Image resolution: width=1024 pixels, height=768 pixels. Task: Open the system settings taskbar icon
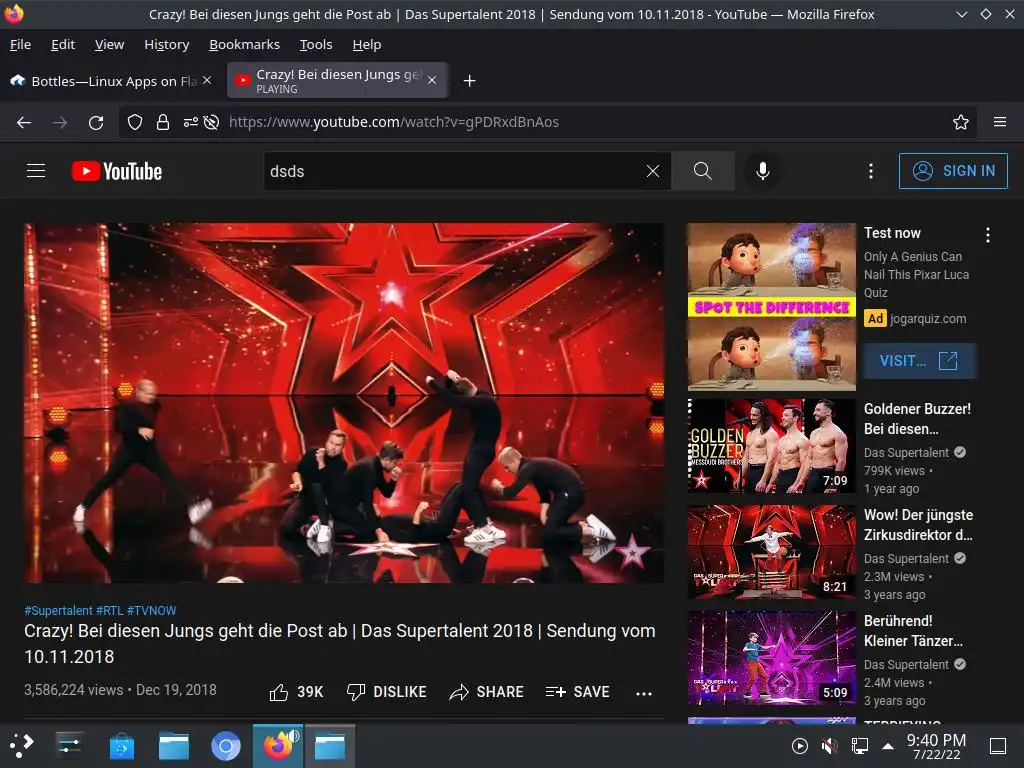(69, 746)
